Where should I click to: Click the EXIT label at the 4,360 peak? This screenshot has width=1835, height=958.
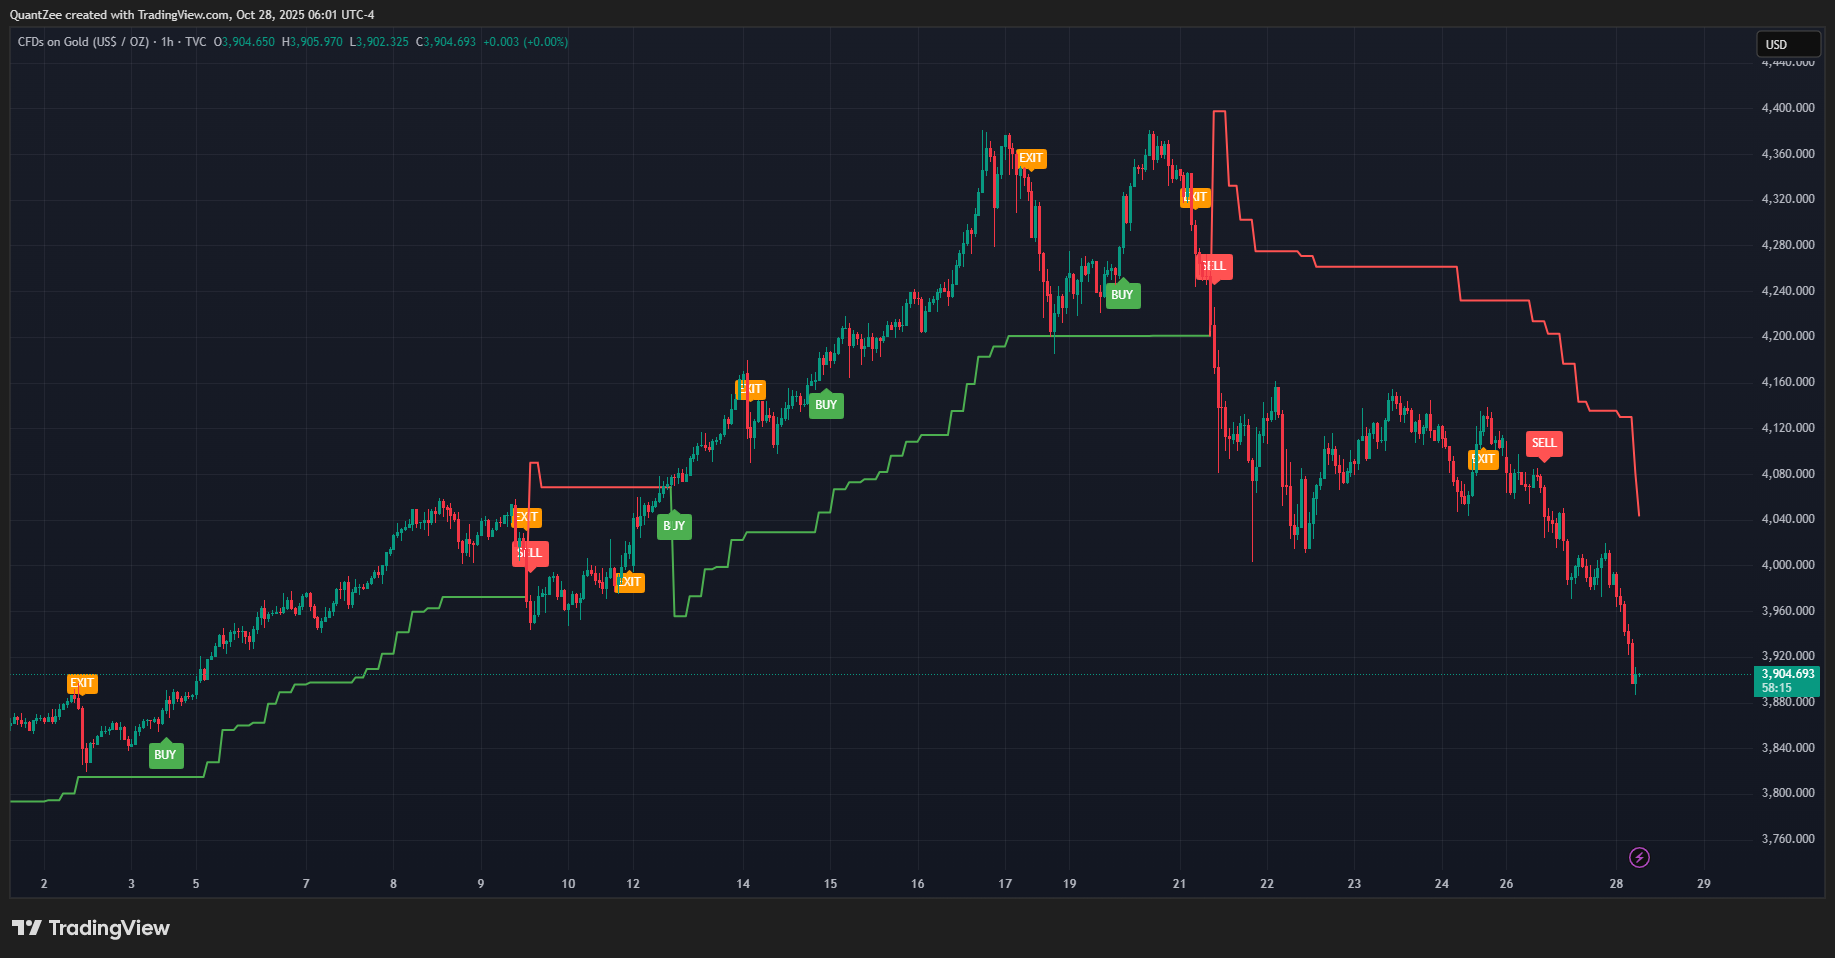(1030, 158)
